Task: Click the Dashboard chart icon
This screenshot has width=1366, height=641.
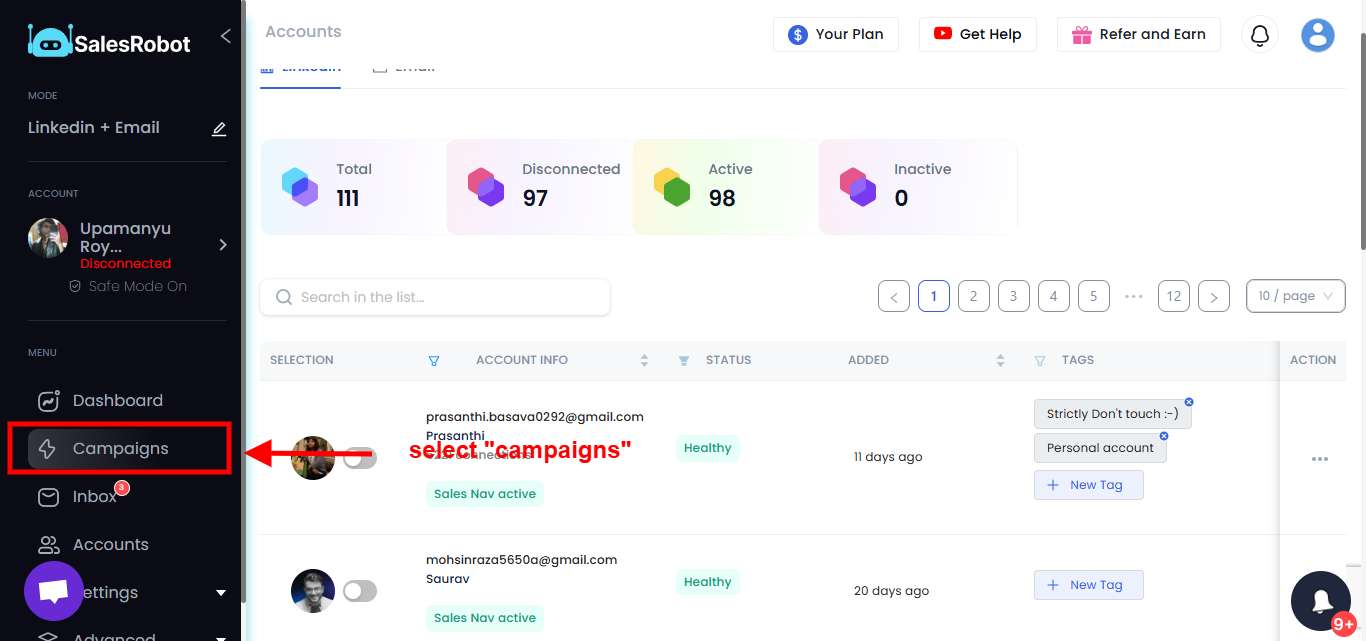Action: 48,401
